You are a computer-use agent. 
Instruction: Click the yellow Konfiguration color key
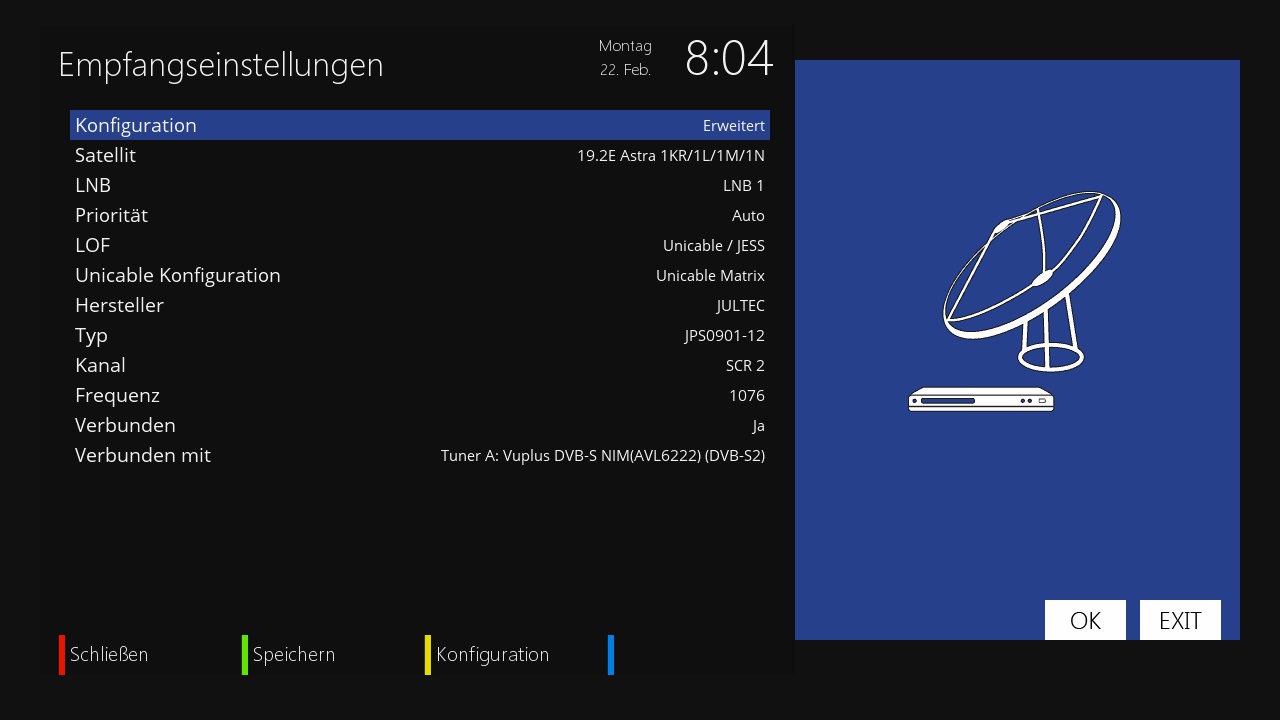(x=488, y=655)
